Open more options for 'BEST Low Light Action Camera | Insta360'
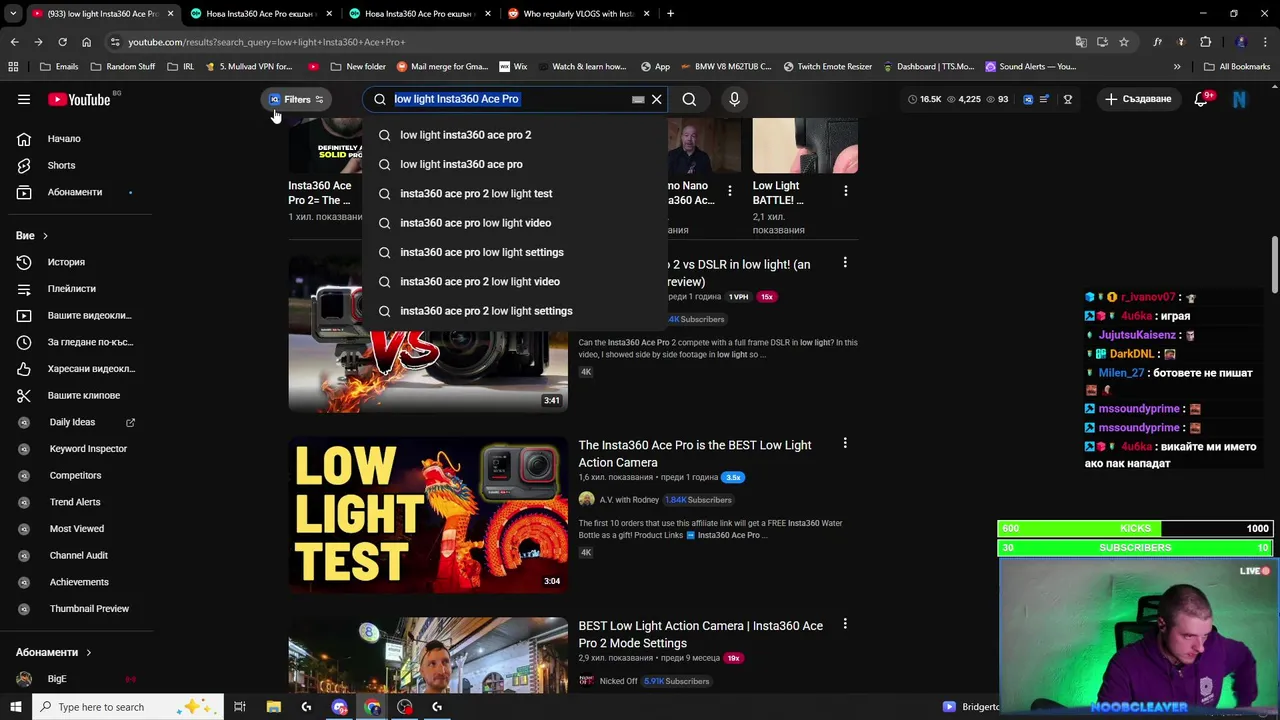Screen dimensions: 1280x720 [845, 624]
